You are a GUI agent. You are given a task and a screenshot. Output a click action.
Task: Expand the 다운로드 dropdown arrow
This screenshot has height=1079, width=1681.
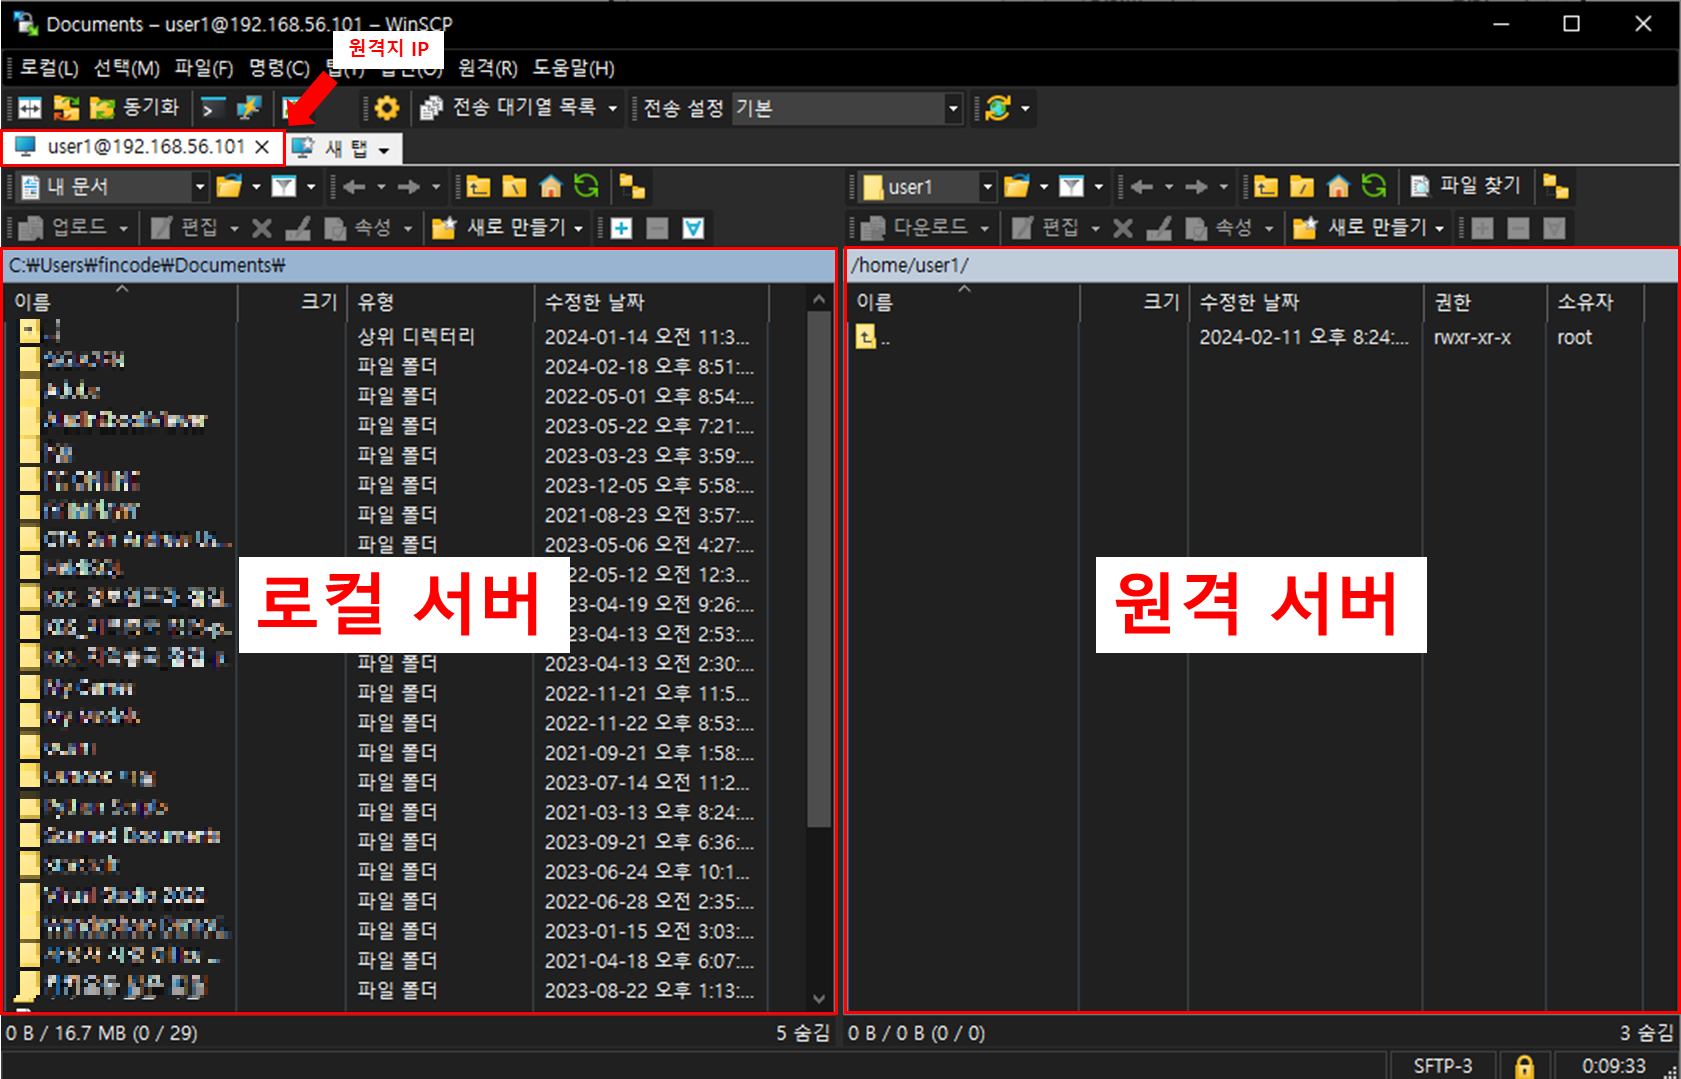[x=985, y=229]
